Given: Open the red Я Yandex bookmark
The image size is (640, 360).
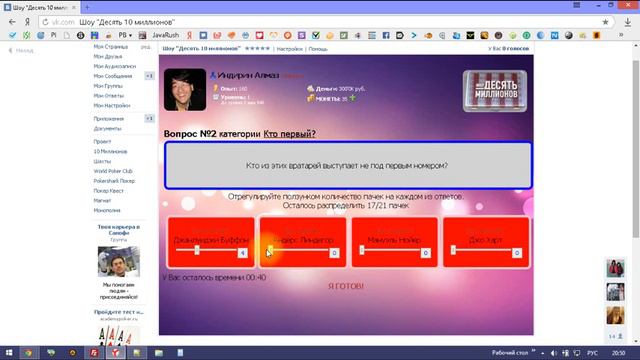Looking at the screenshot, I should 189,36.
